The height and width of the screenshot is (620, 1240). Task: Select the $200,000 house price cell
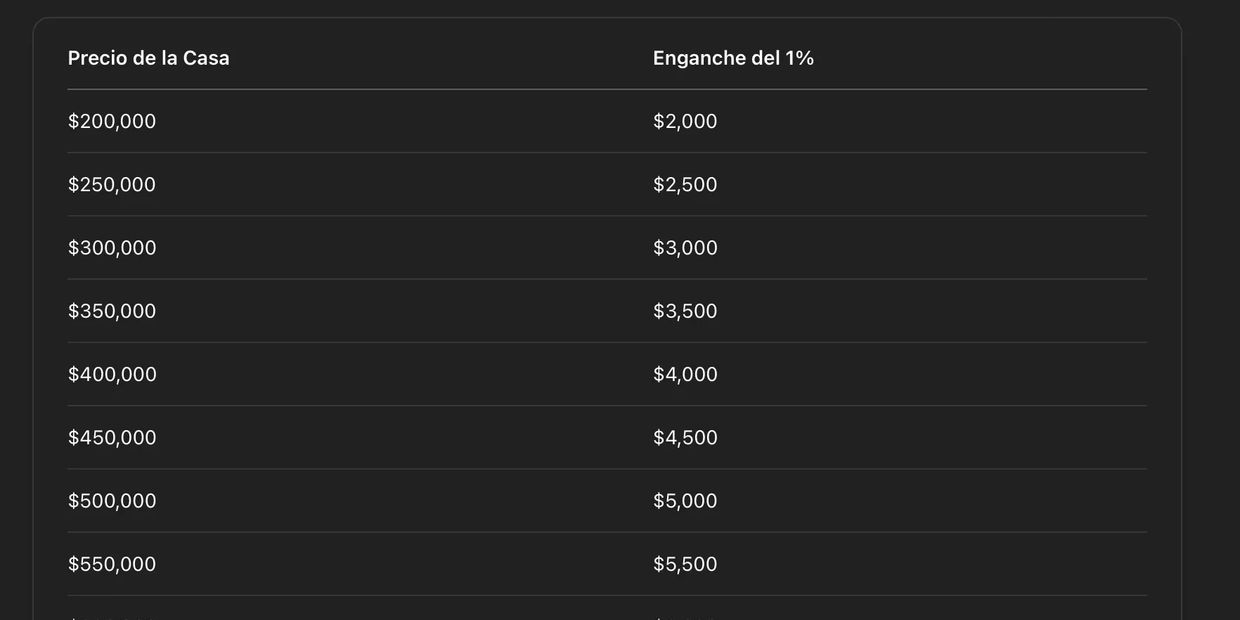click(112, 121)
